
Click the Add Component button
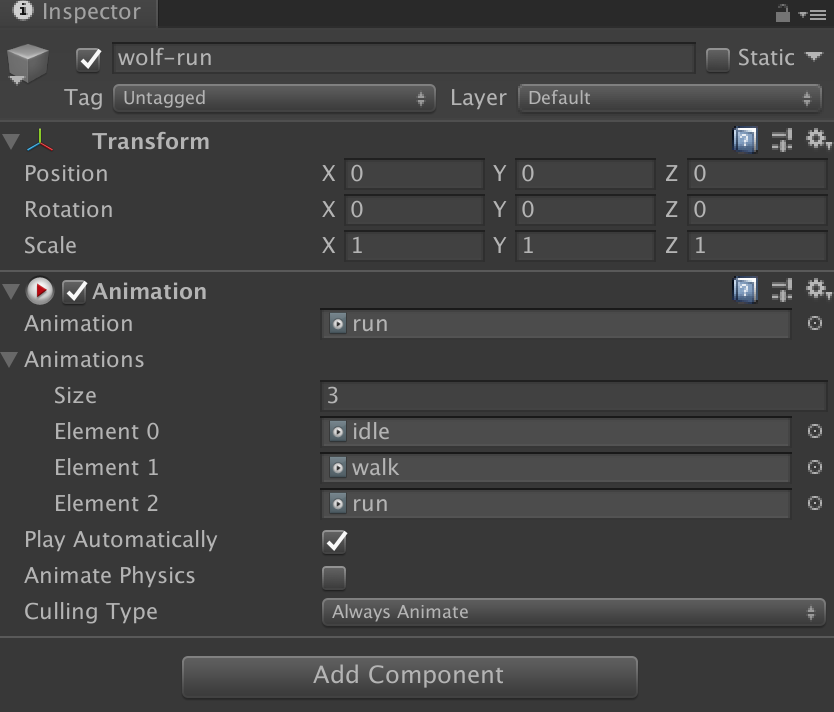click(409, 675)
